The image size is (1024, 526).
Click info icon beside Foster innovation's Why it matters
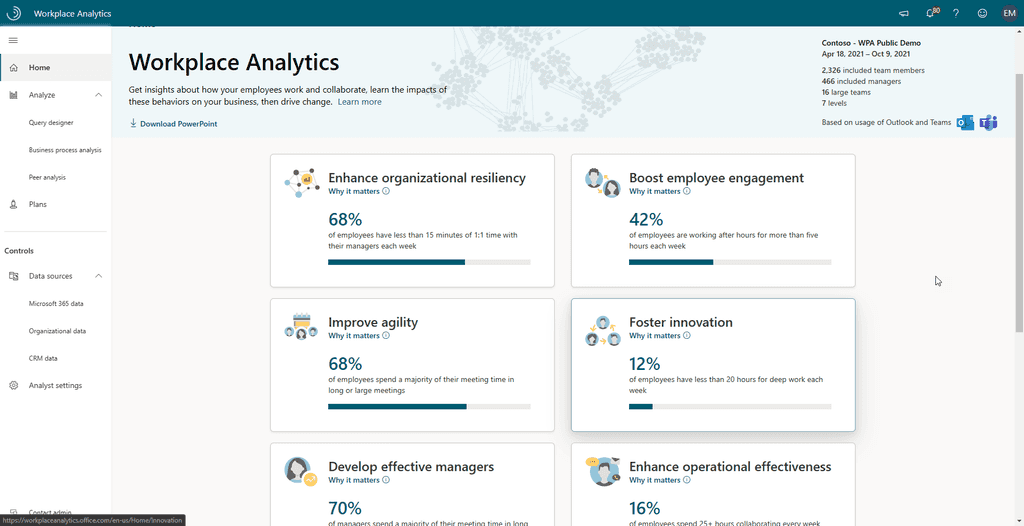click(x=686, y=336)
